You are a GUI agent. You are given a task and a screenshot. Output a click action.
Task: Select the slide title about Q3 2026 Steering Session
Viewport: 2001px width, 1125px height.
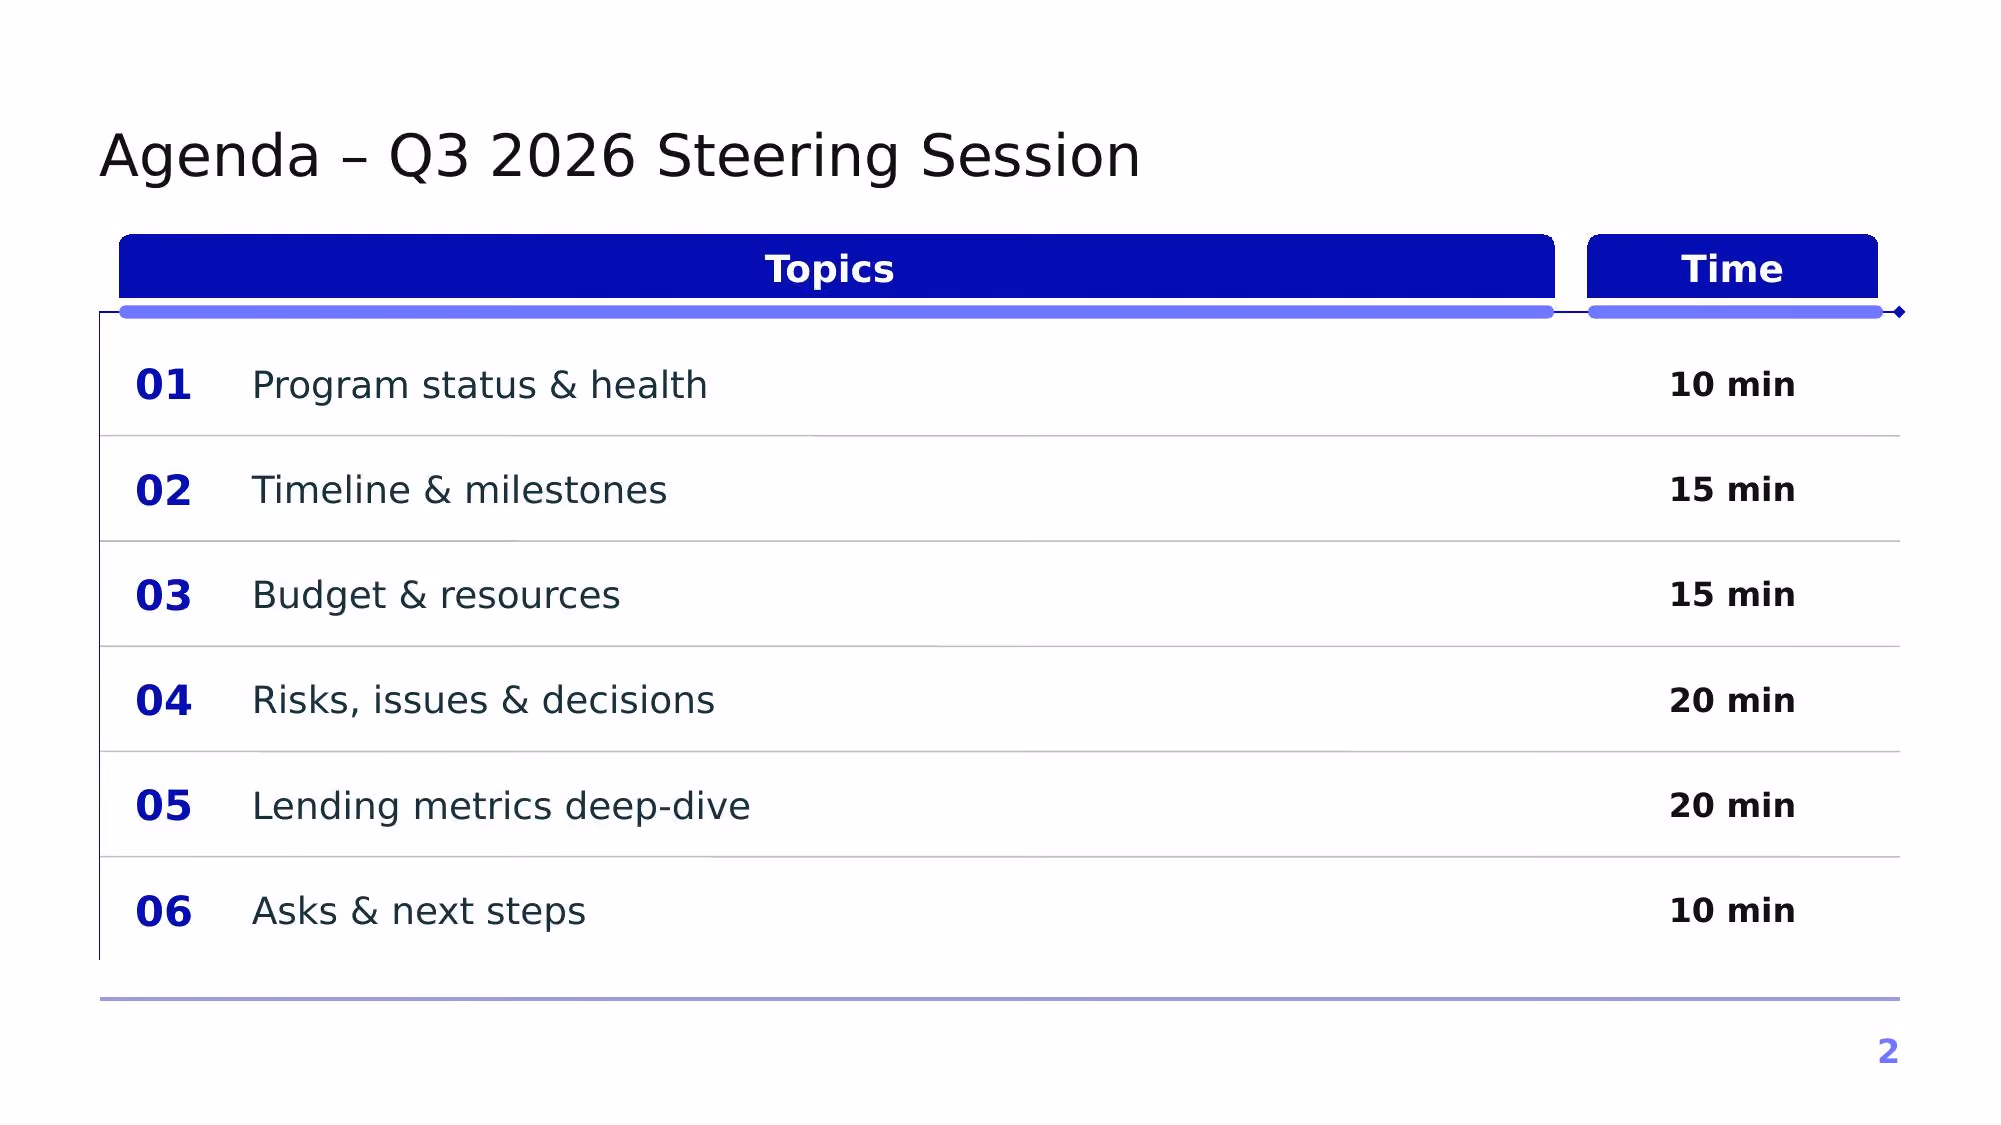click(620, 156)
